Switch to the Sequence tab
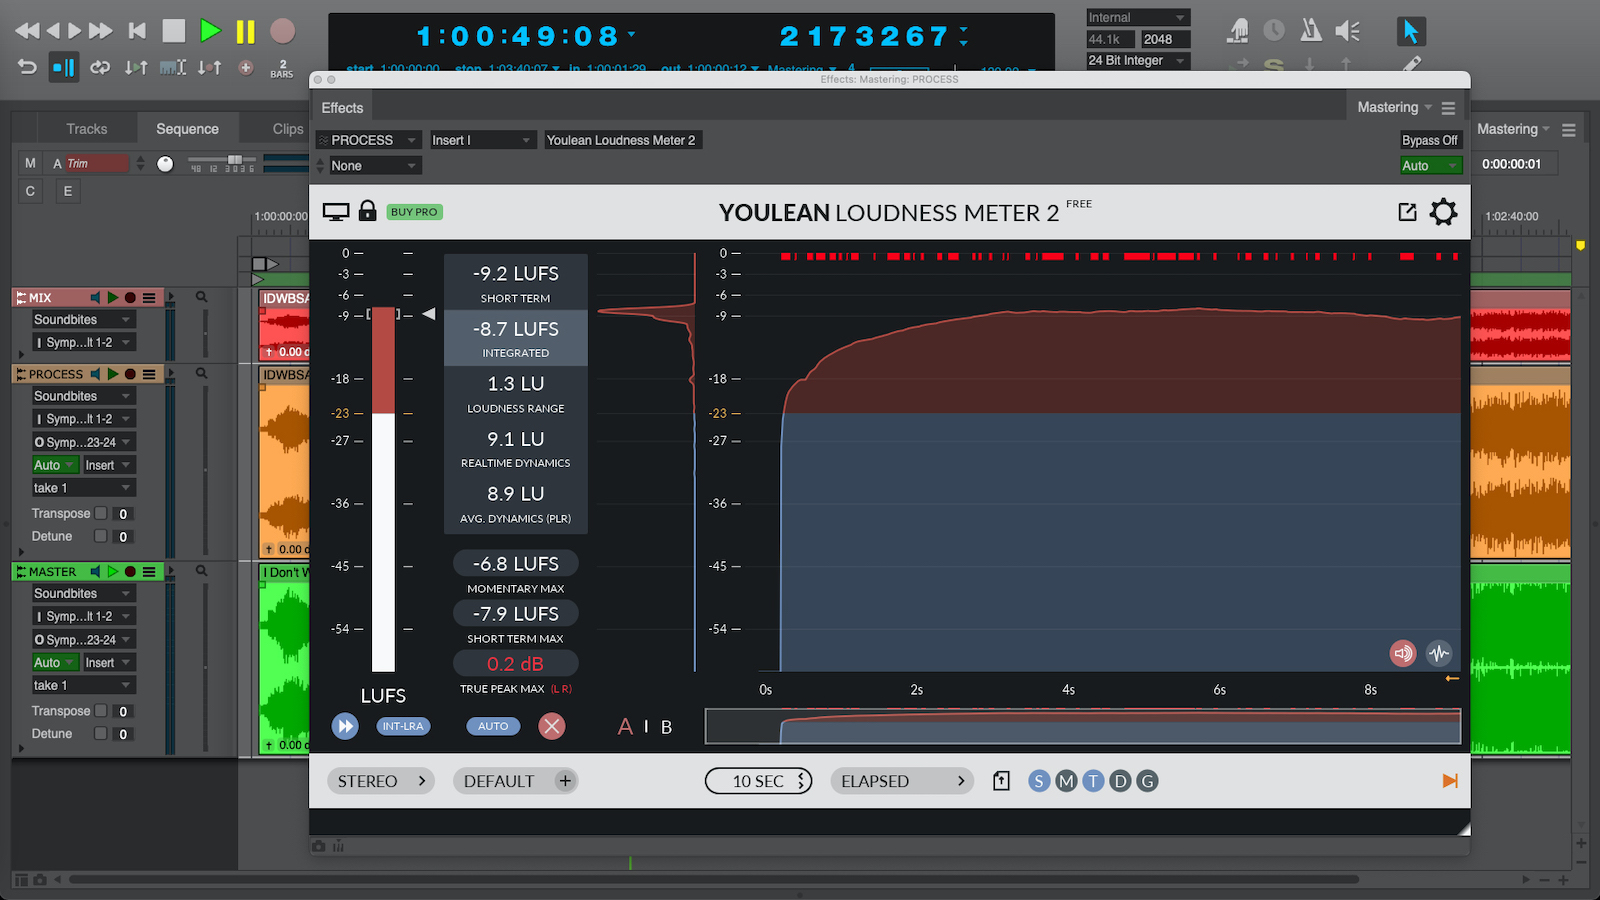This screenshot has height=900, width=1600. (187, 129)
